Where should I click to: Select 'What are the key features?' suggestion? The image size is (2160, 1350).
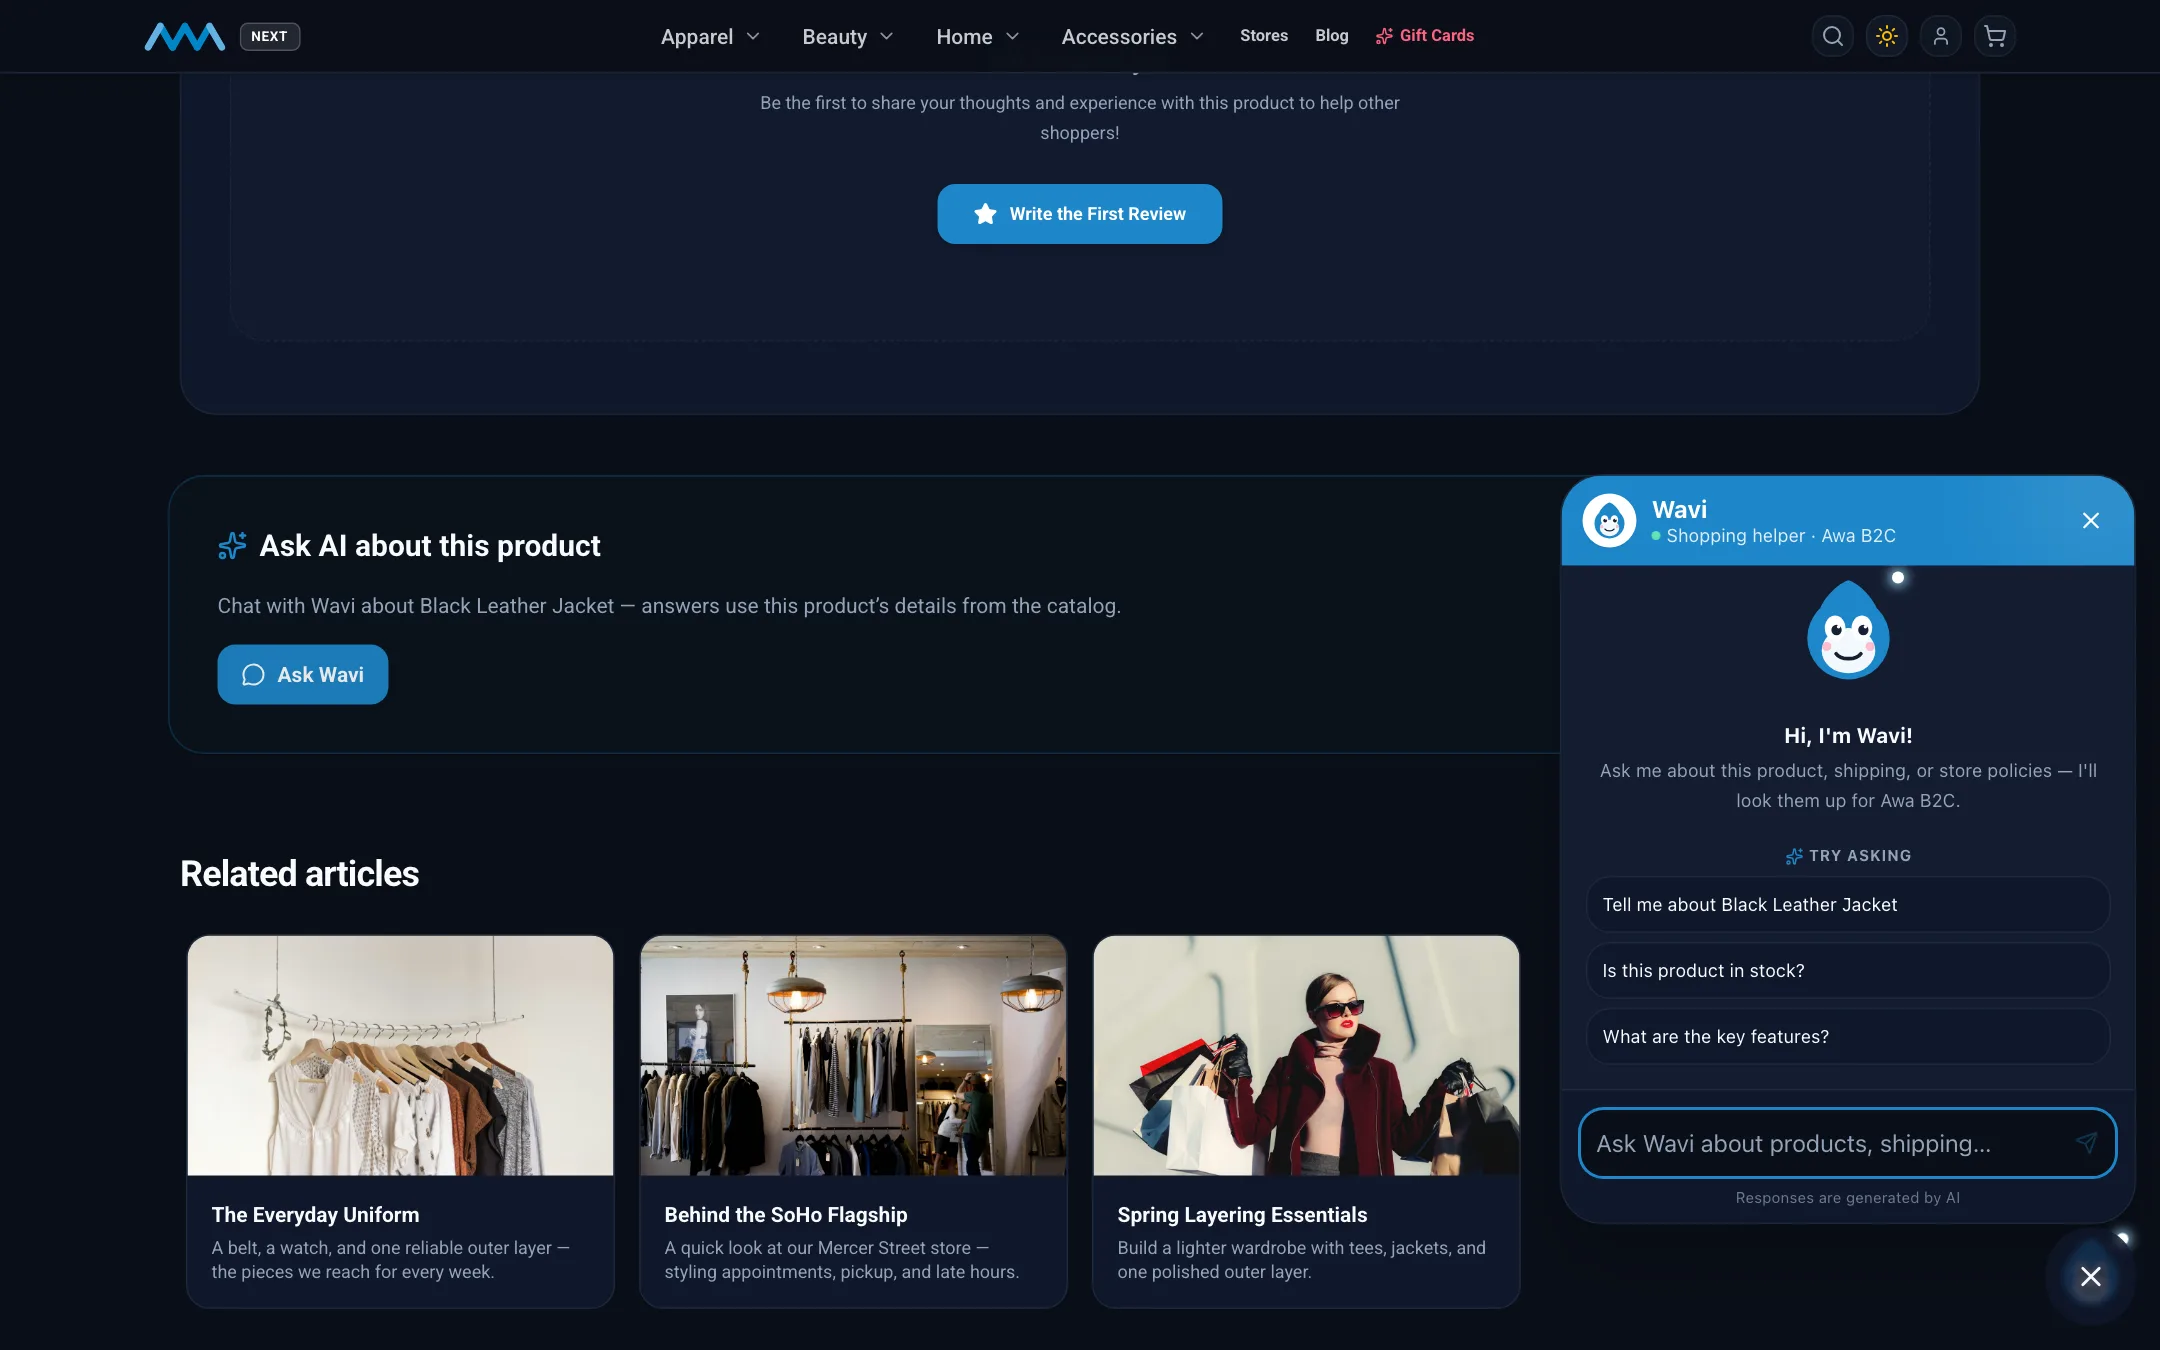click(x=1847, y=1037)
